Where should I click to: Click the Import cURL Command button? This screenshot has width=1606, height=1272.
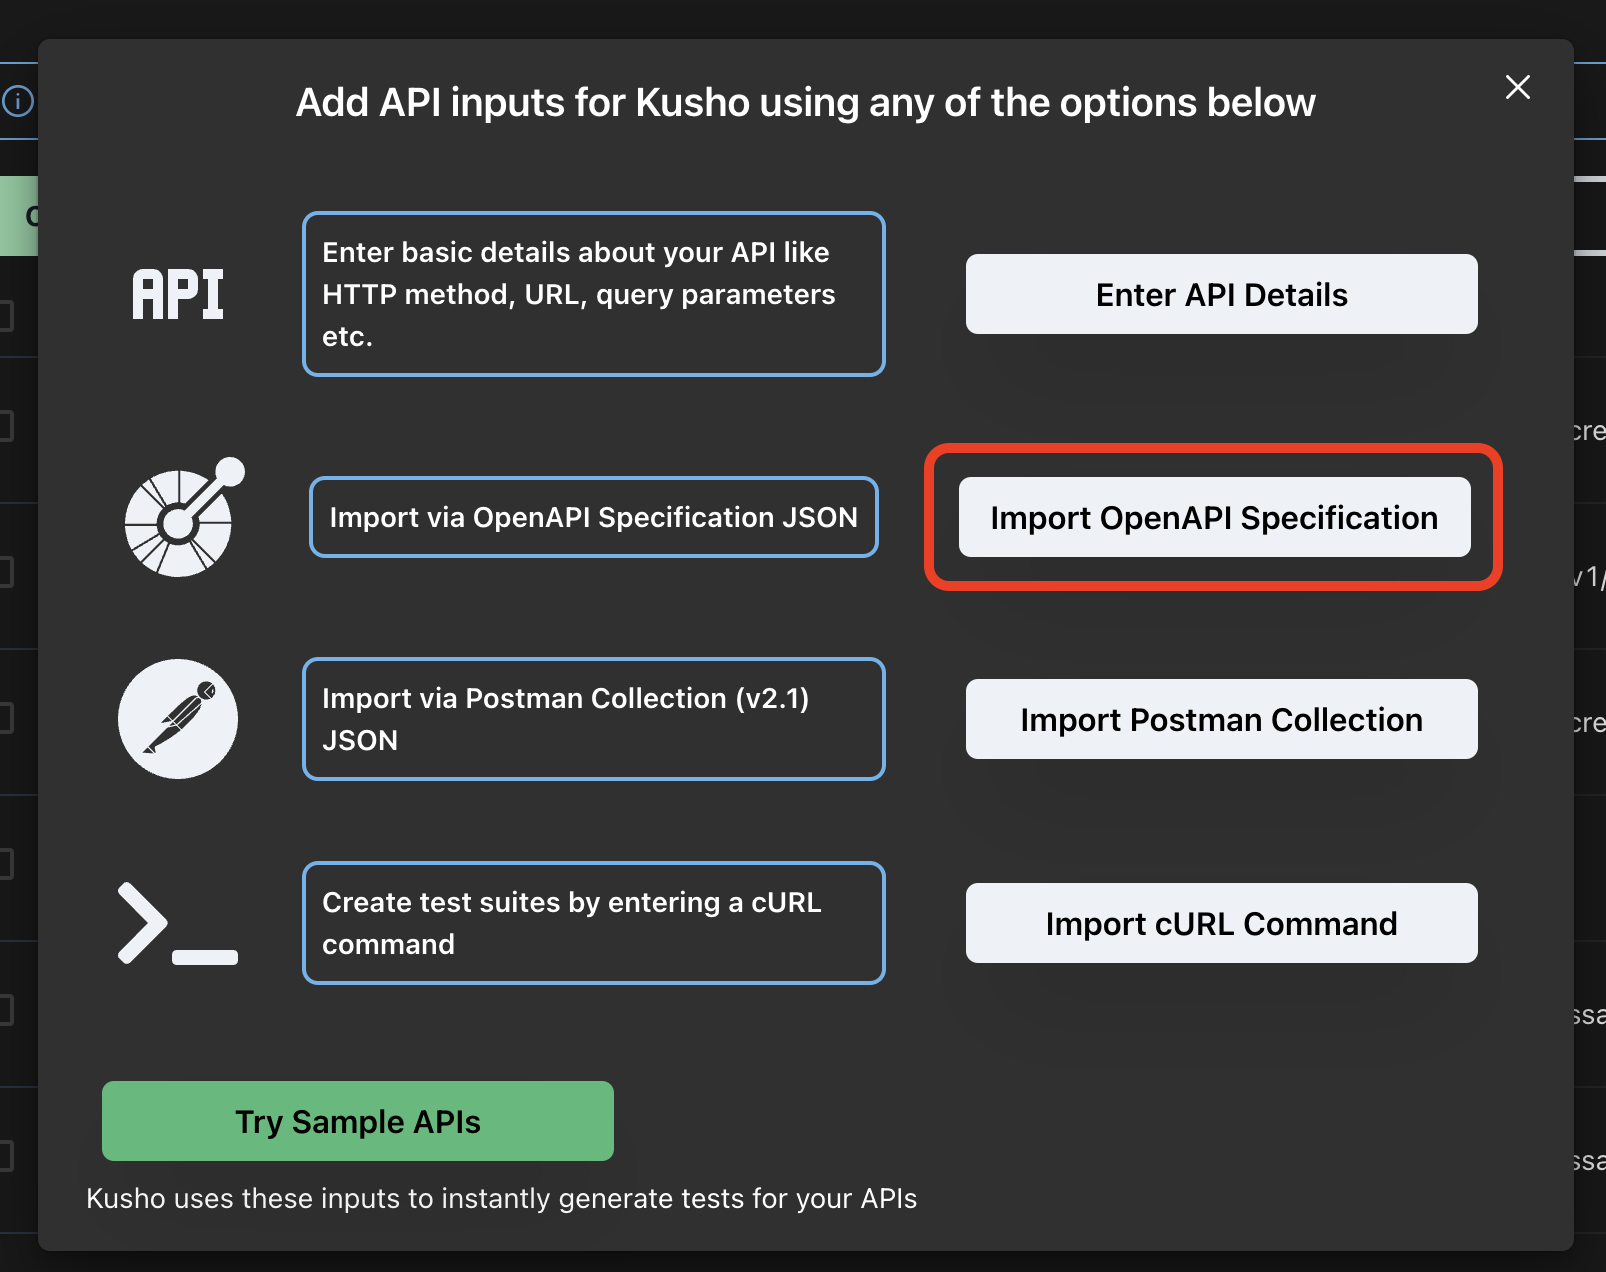[1220, 923]
